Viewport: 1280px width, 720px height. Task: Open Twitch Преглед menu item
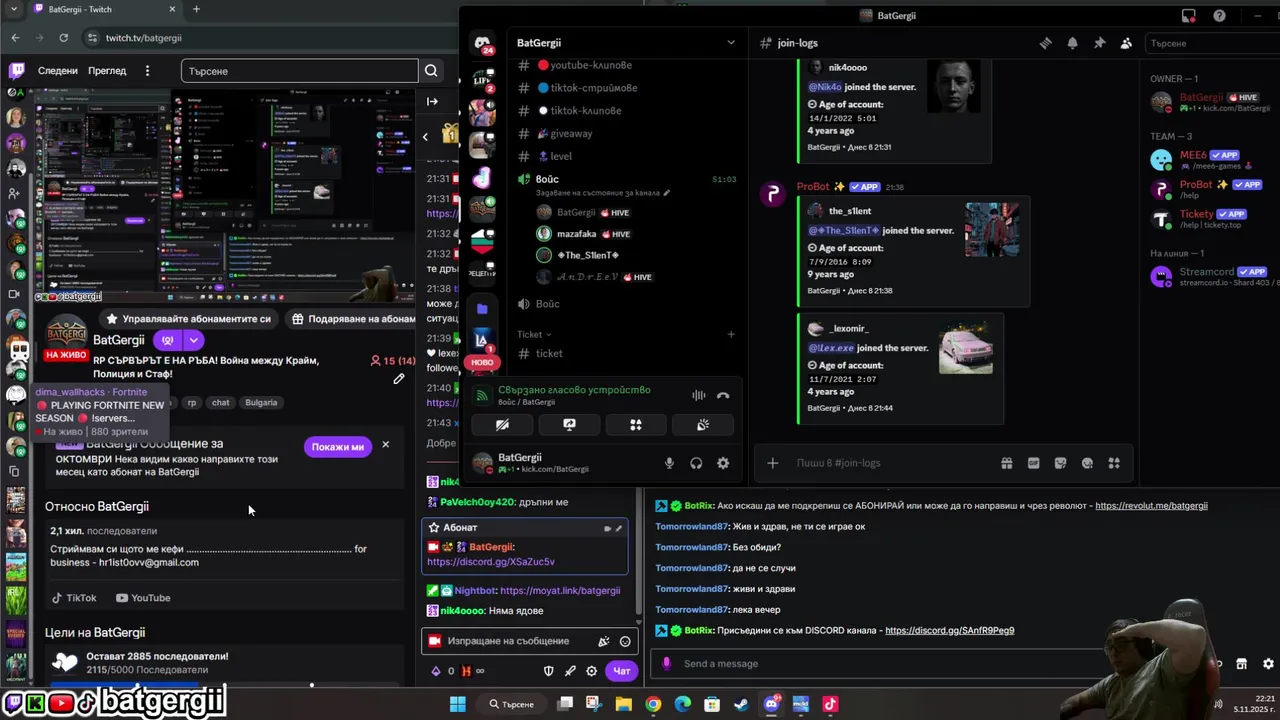[x=107, y=71]
